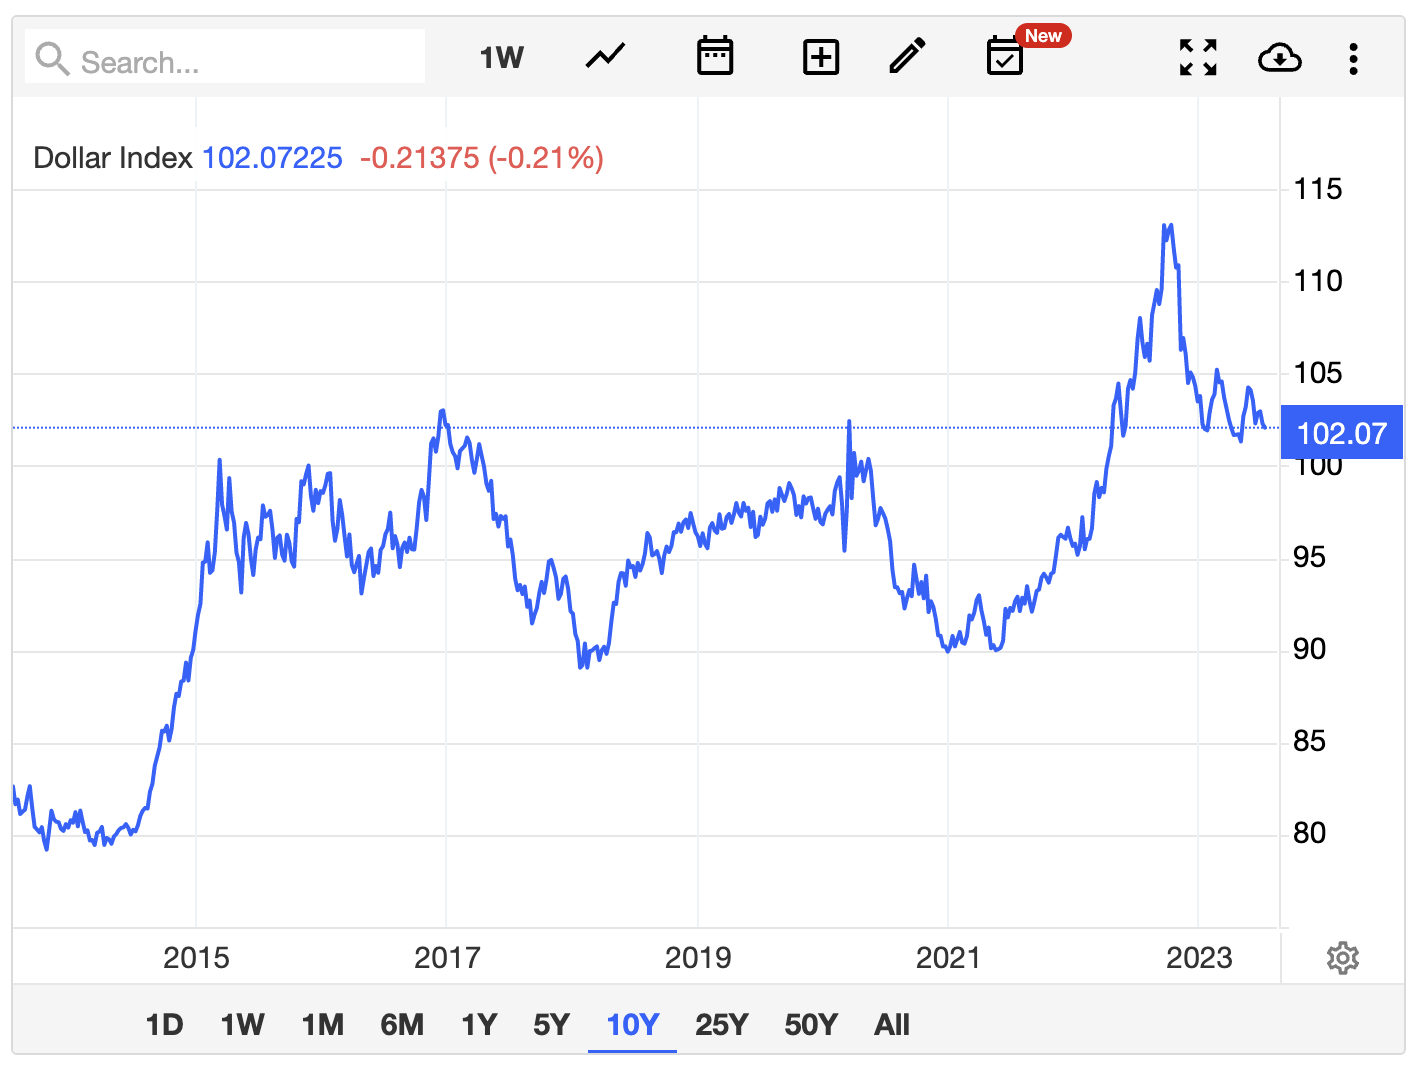
Task: Select the pencil drawing tool
Action: (907, 57)
